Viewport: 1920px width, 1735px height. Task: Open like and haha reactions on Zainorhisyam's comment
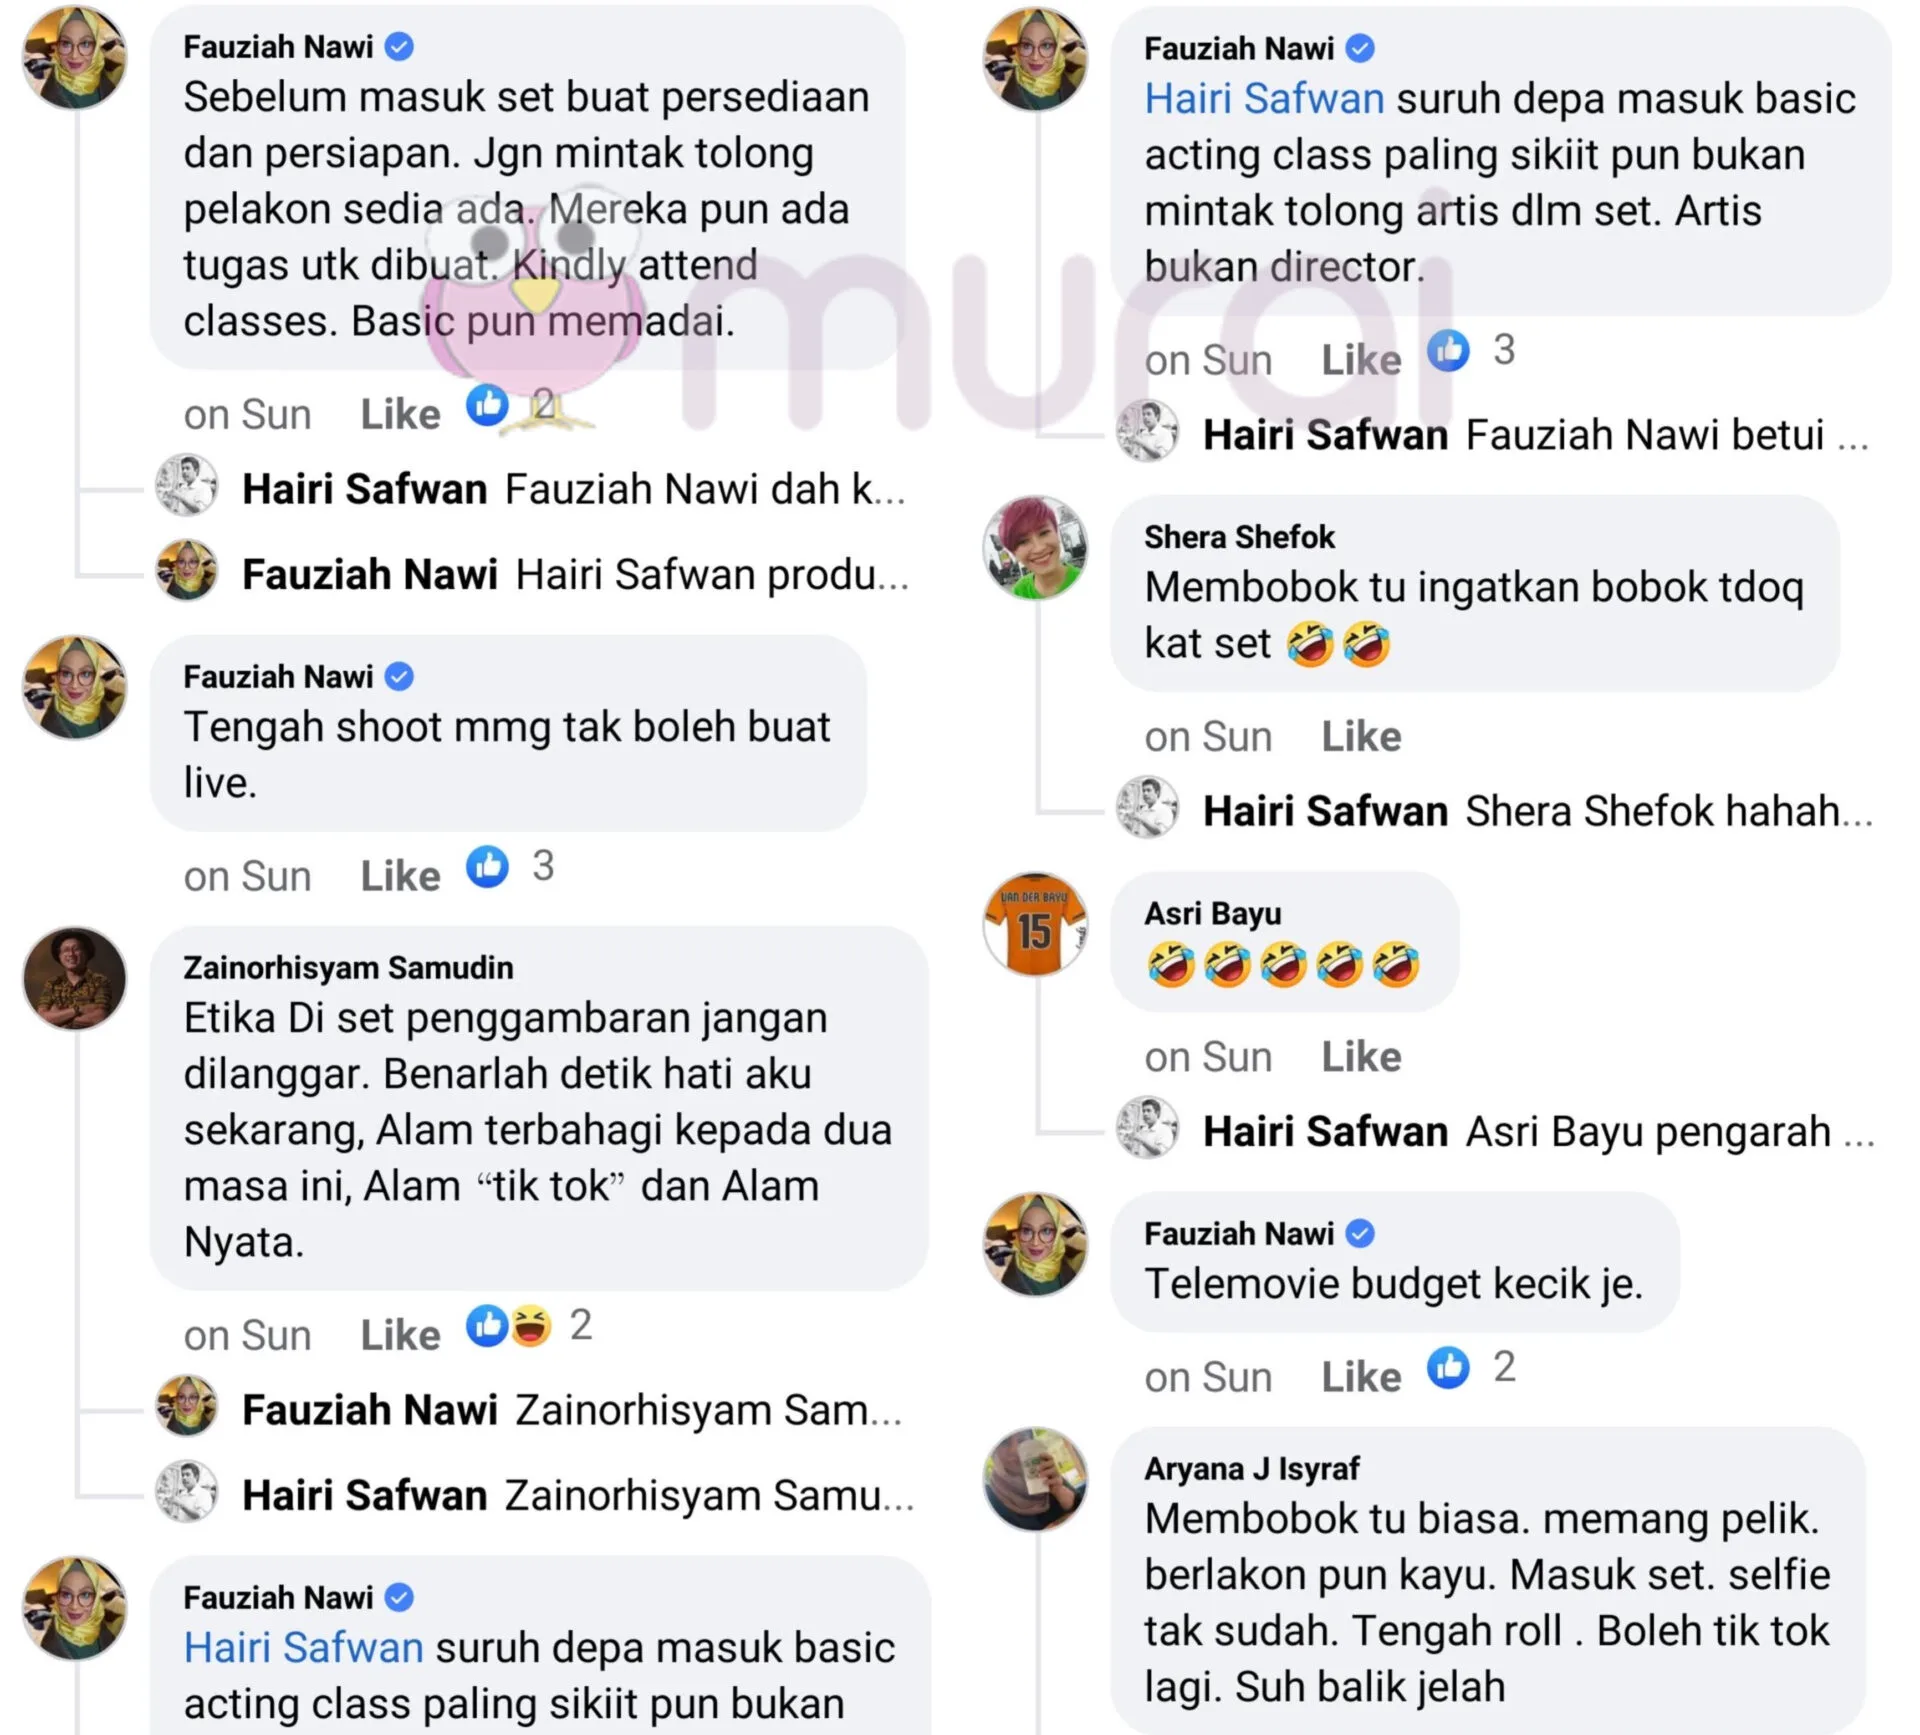point(509,1326)
